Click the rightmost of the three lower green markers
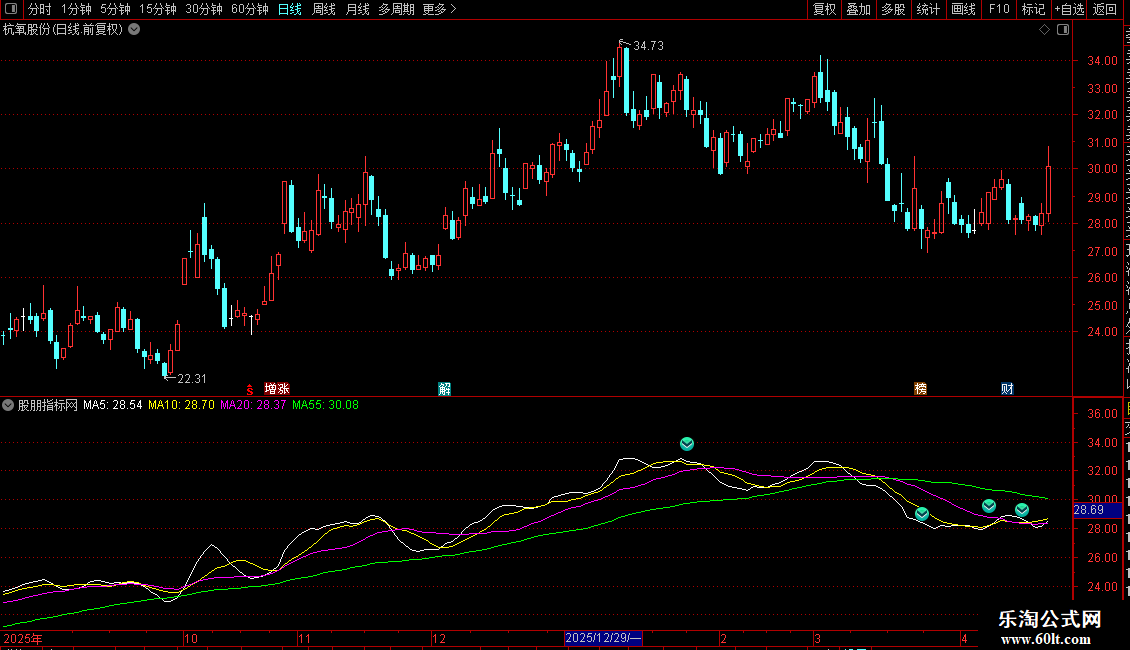1130x650 pixels. pyautogui.click(x=1022, y=510)
